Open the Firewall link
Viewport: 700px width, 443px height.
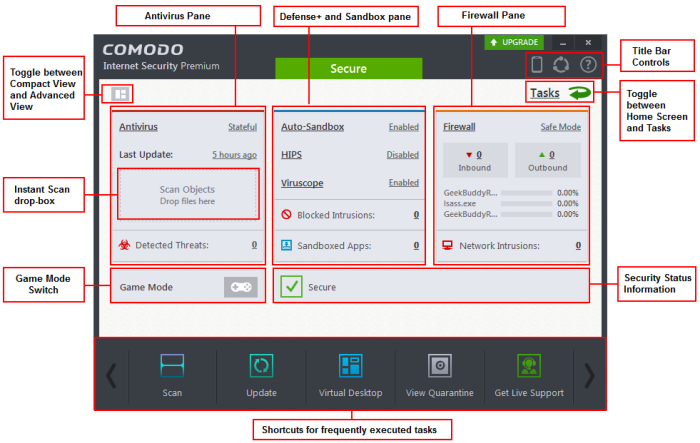[459, 127]
